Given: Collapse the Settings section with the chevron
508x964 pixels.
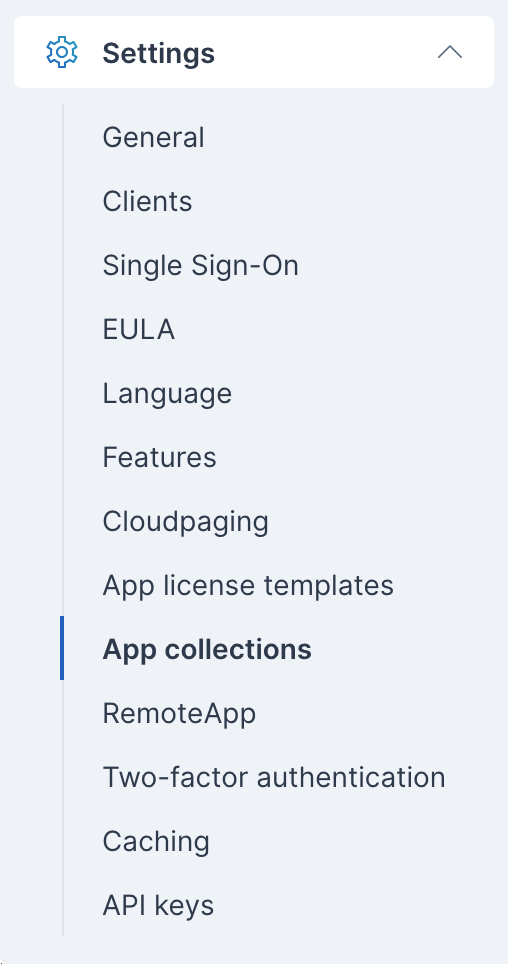Looking at the screenshot, I should [x=450, y=52].
